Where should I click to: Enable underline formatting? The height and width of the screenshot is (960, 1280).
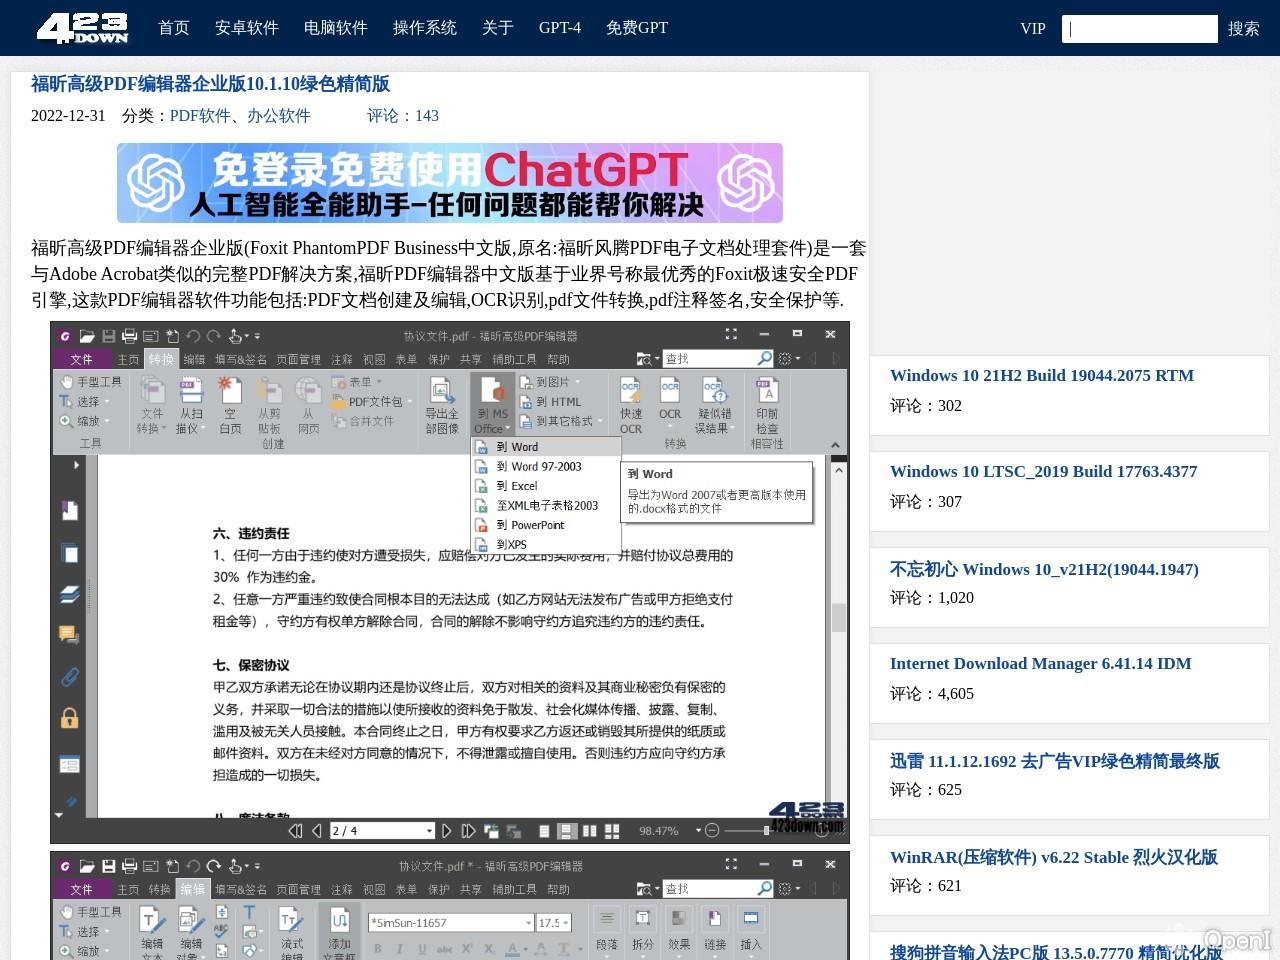coord(420,947)
